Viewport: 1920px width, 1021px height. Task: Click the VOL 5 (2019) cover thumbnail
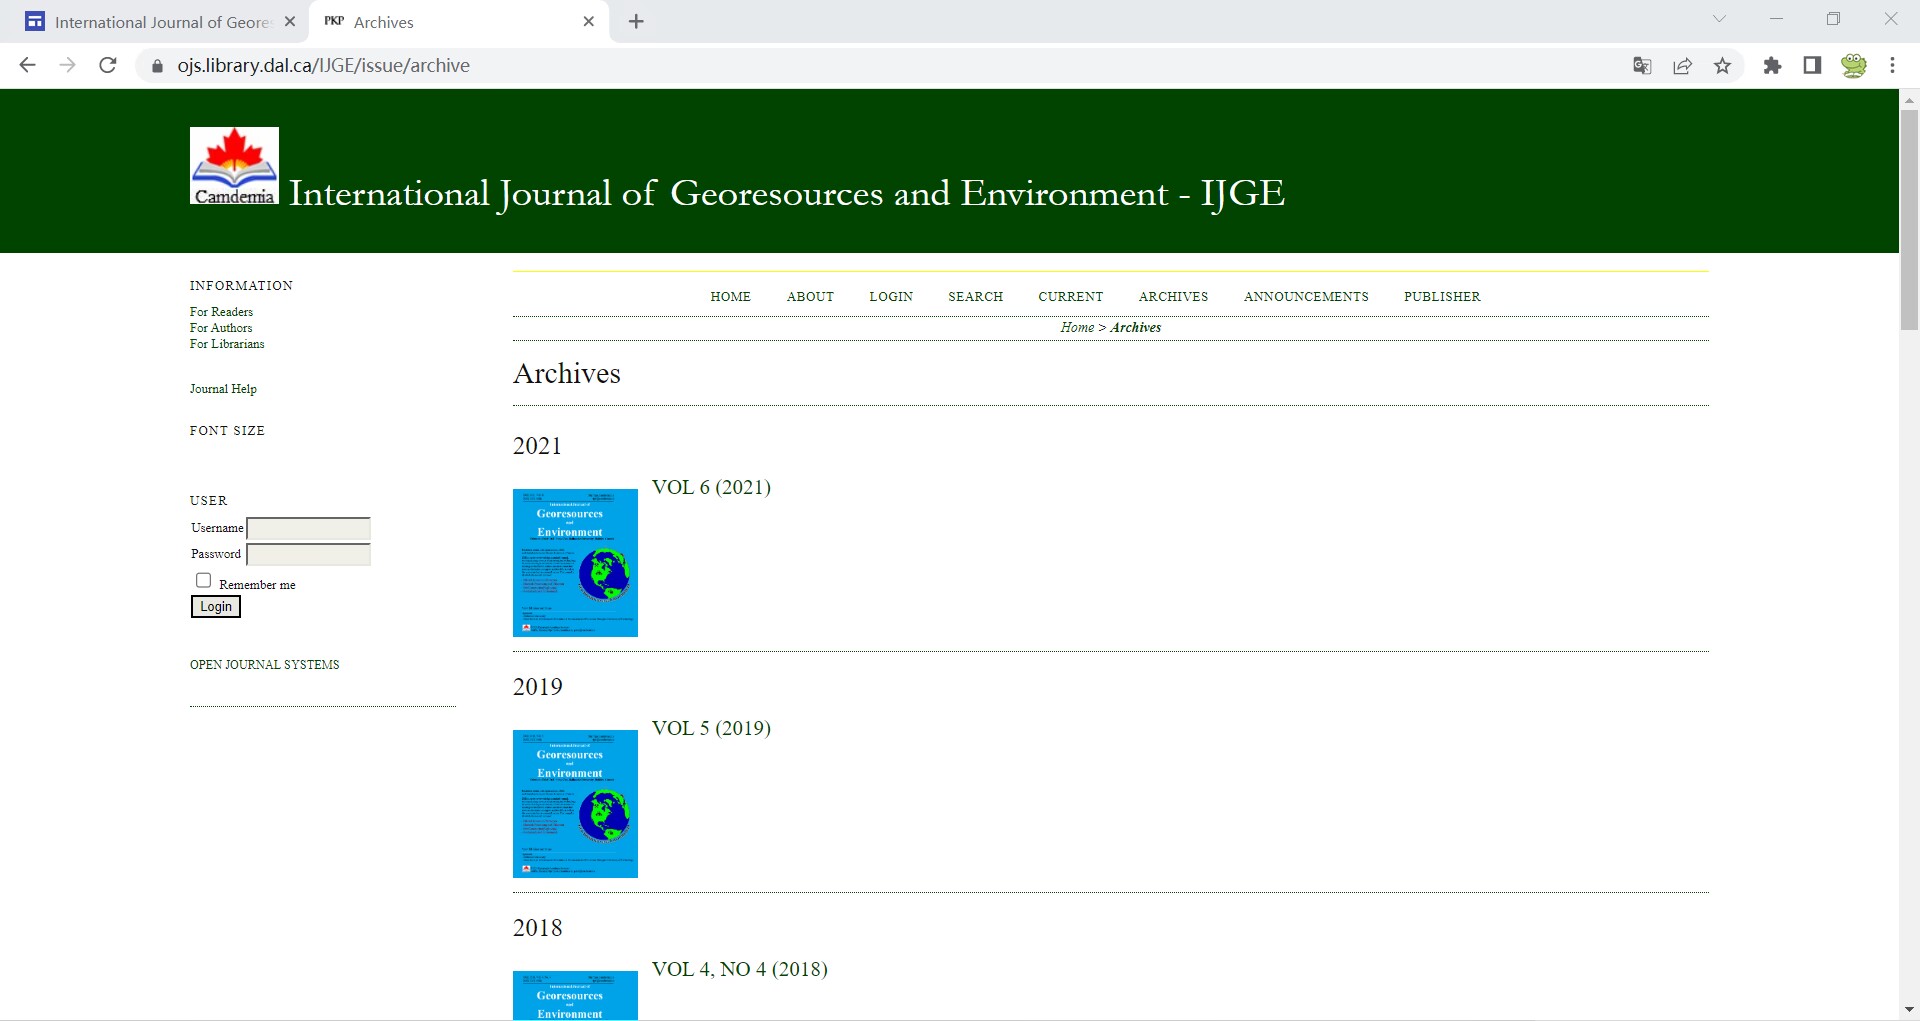pos(575,804)
